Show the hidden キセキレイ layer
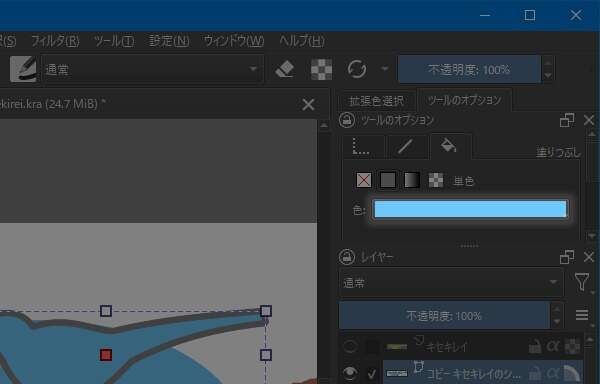 pos(350,347)
